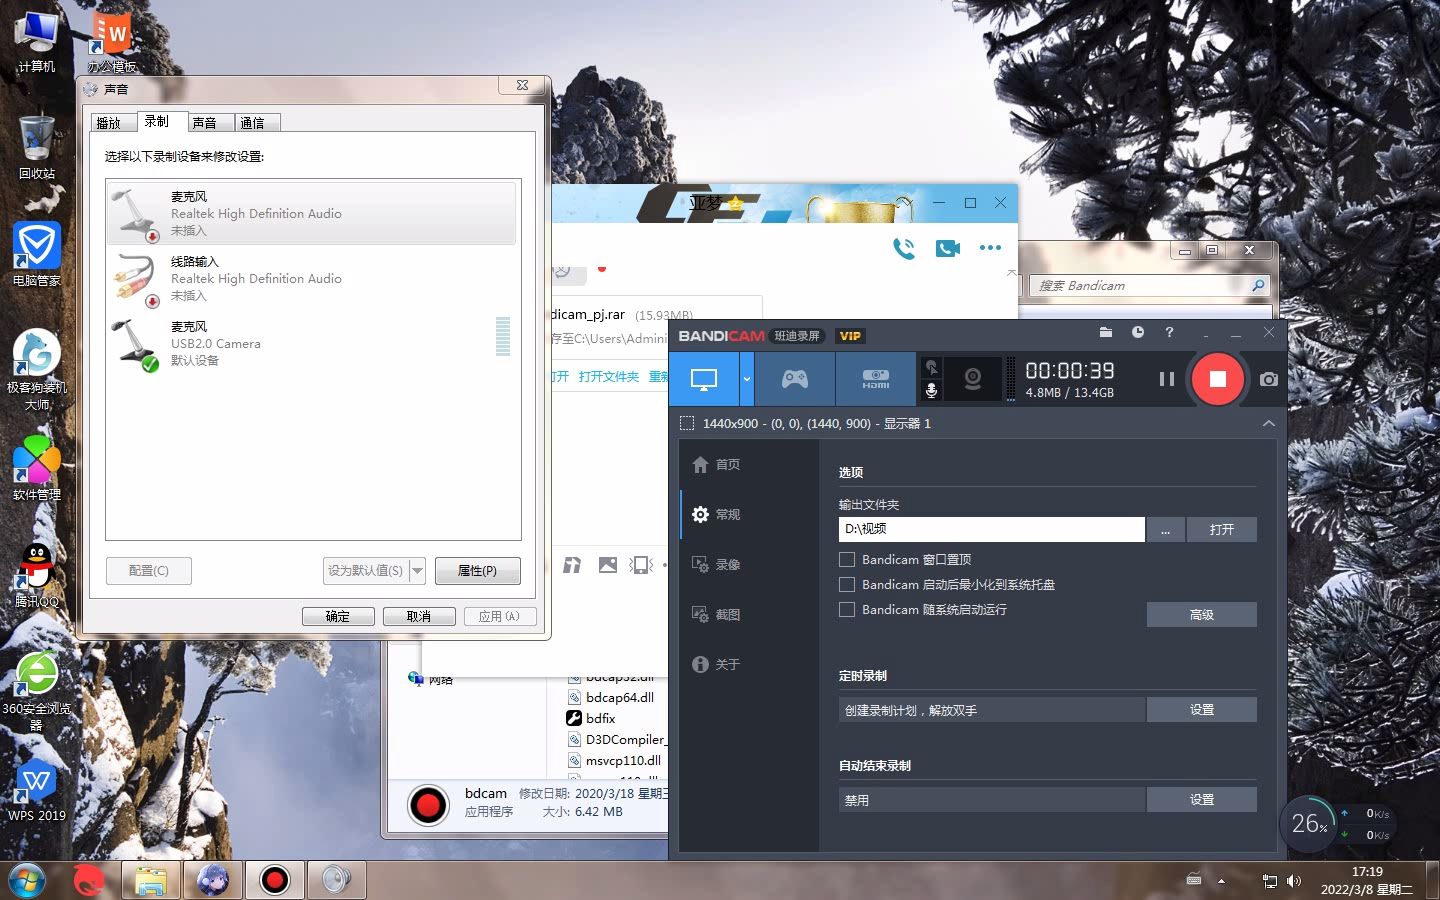Pause the Bandicam recording

(1166, 379)
